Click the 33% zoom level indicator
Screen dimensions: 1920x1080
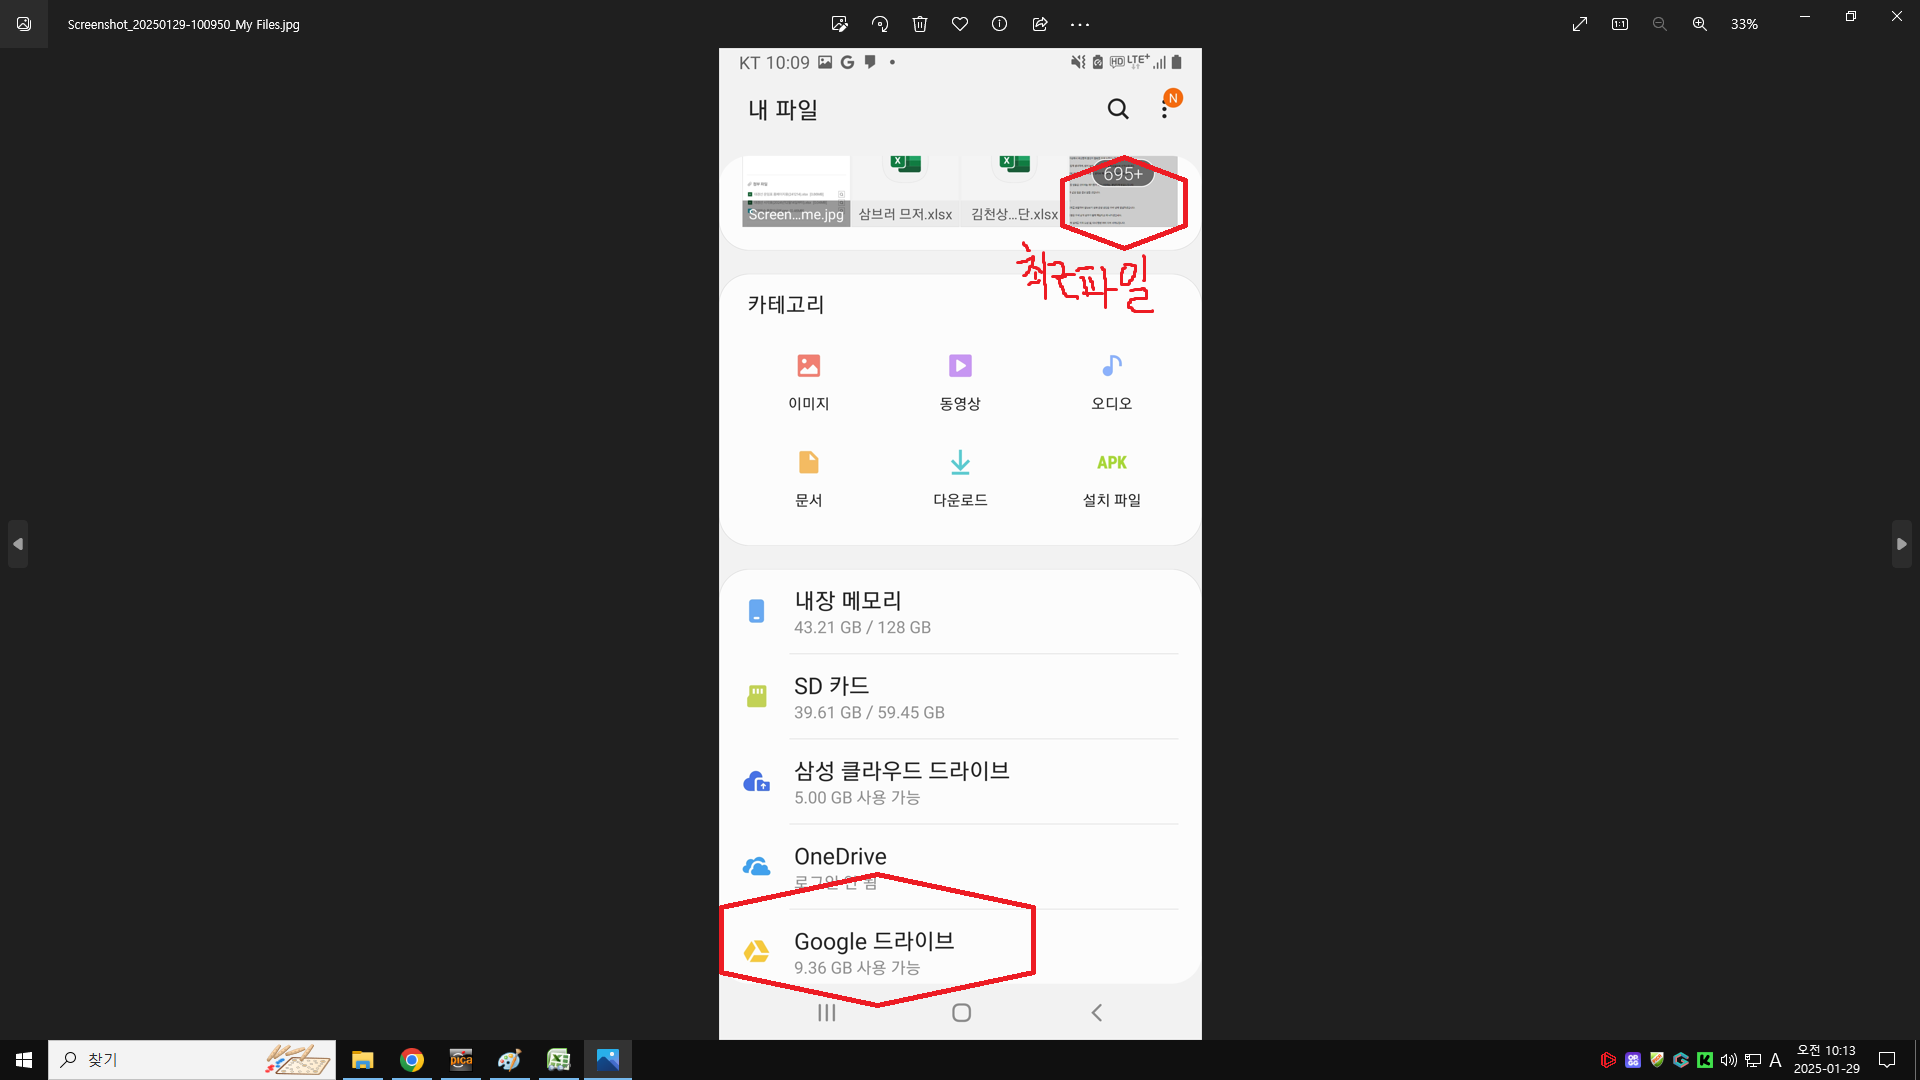tap(1744, 24)
